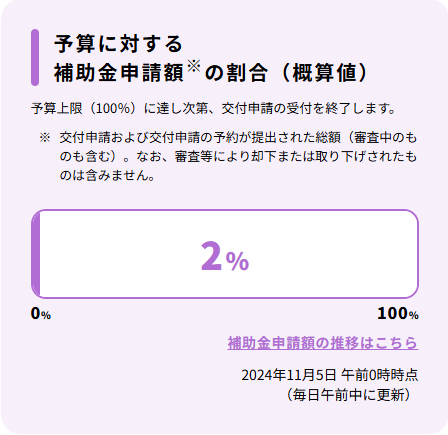Click the purple accent bar beside the heading

35,57
